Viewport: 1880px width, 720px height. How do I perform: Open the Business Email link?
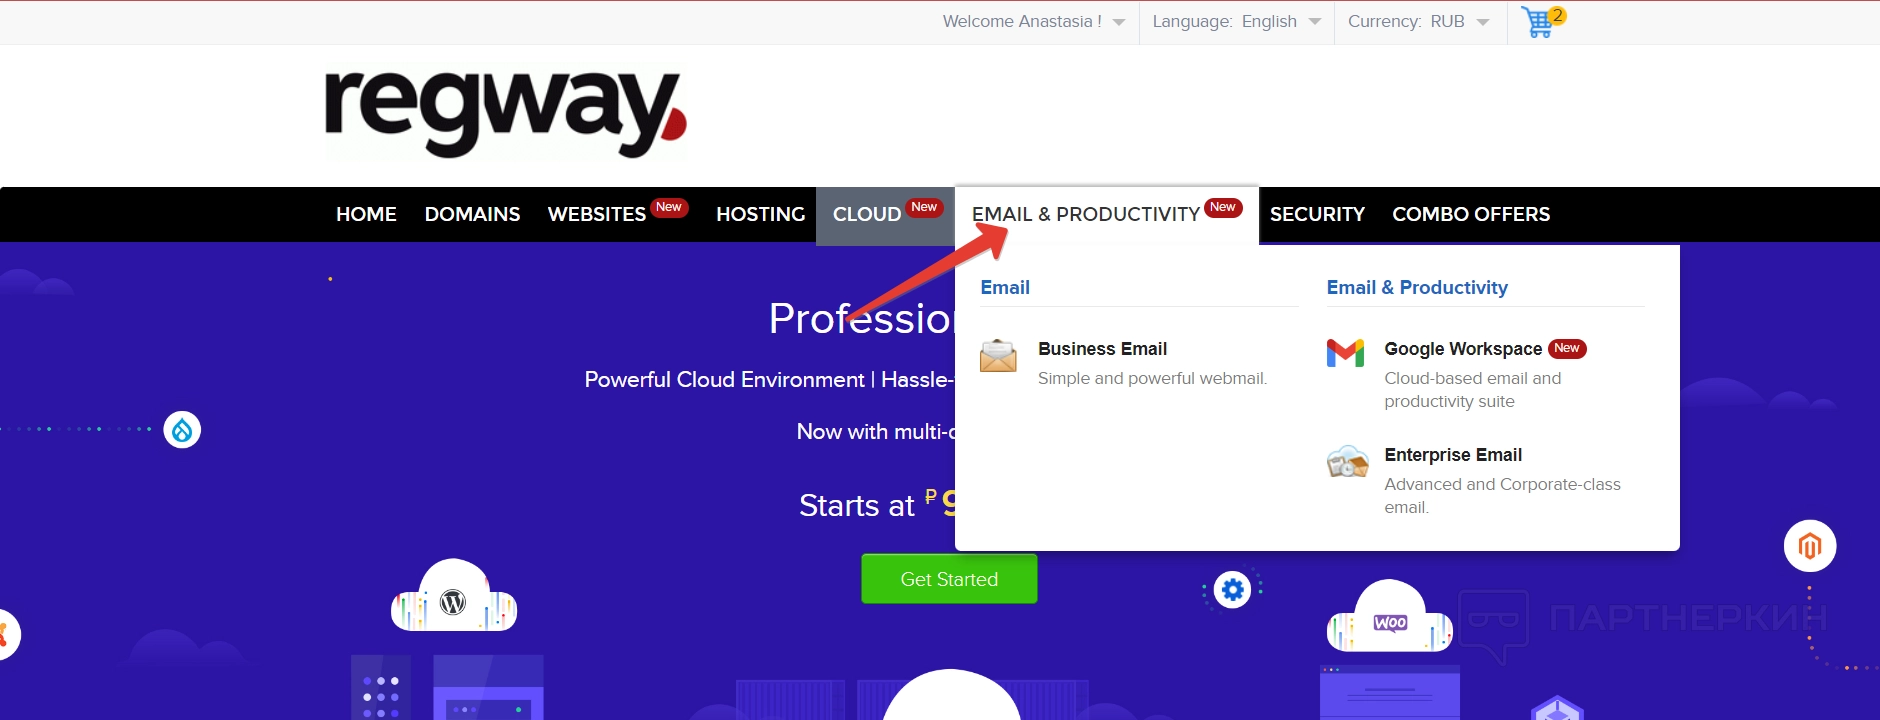1102,349
